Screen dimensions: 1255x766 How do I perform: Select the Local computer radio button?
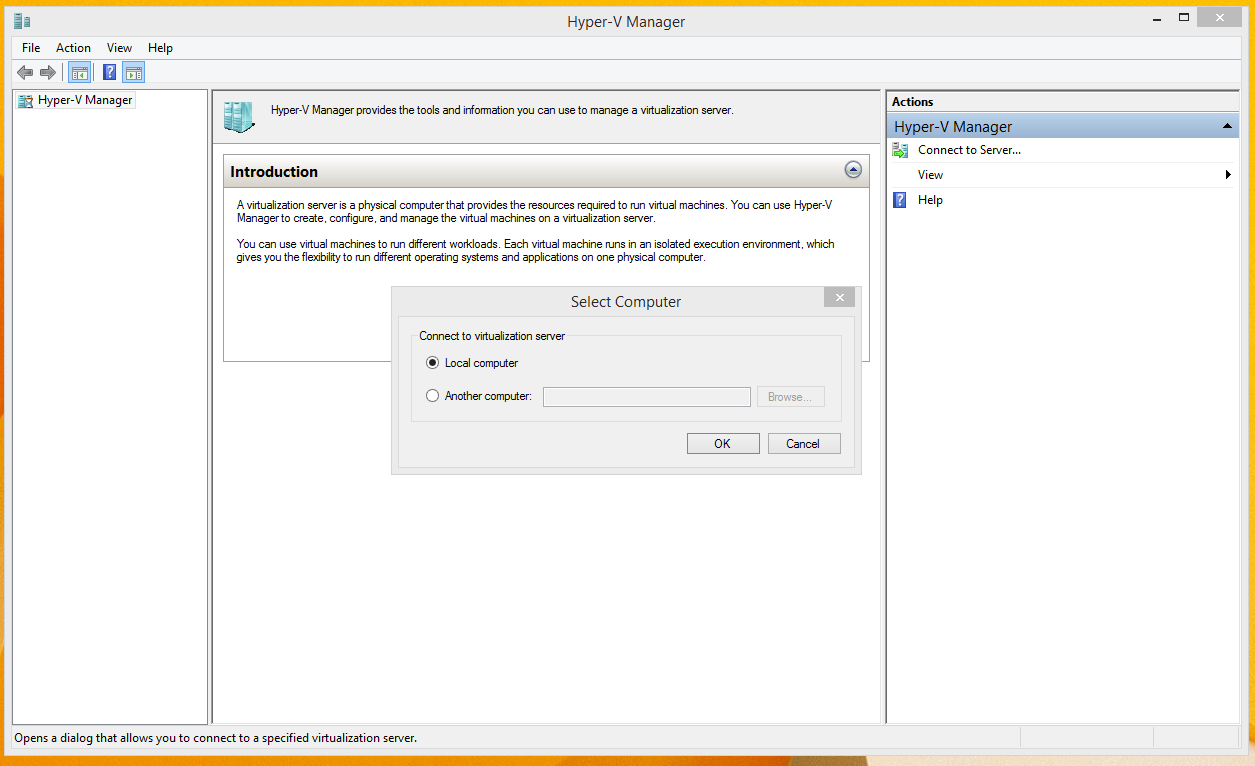click(x=432, y=363)
